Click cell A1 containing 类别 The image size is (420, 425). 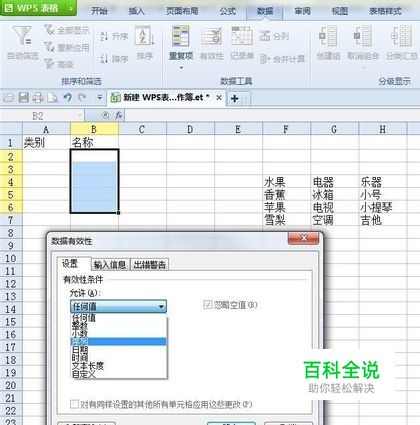tap(46, 143)
